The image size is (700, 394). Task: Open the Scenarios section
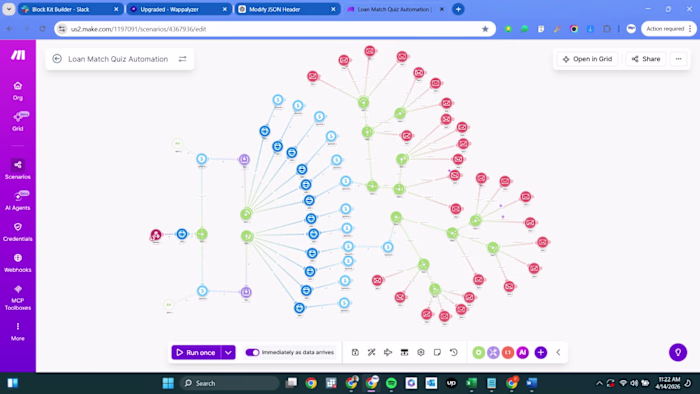point(17,169)
